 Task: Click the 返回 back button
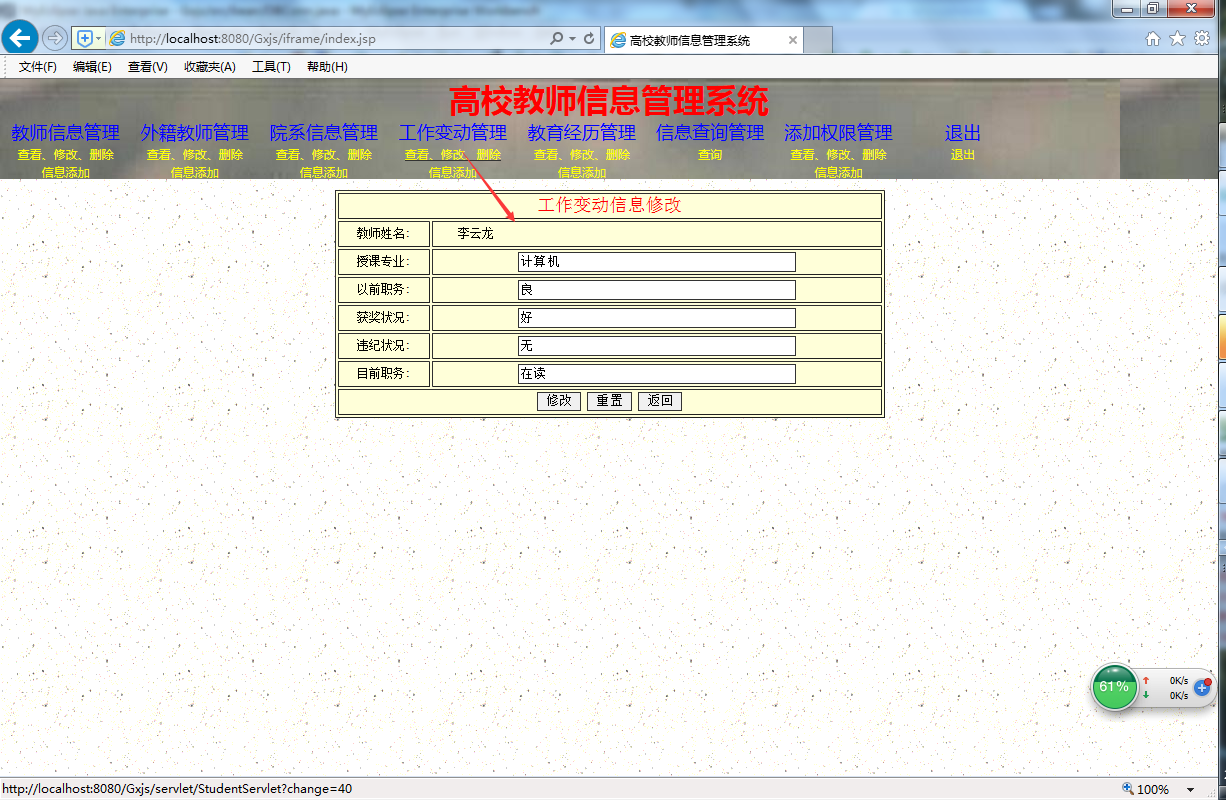tap(660, 401)
